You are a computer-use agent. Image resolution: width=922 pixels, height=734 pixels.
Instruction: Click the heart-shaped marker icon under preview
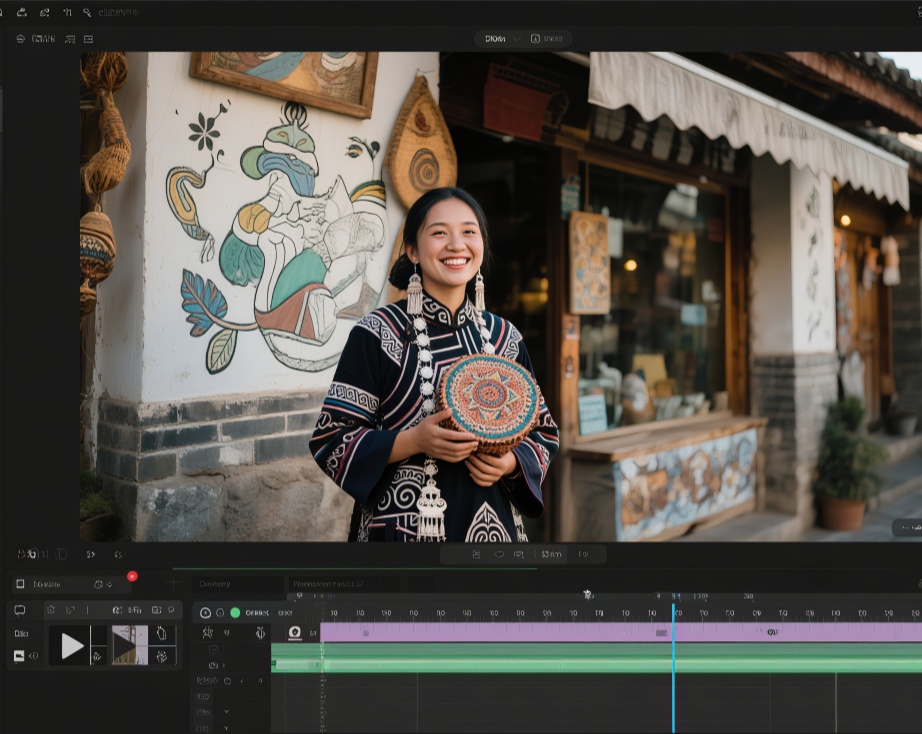click(x=500, y=554)
